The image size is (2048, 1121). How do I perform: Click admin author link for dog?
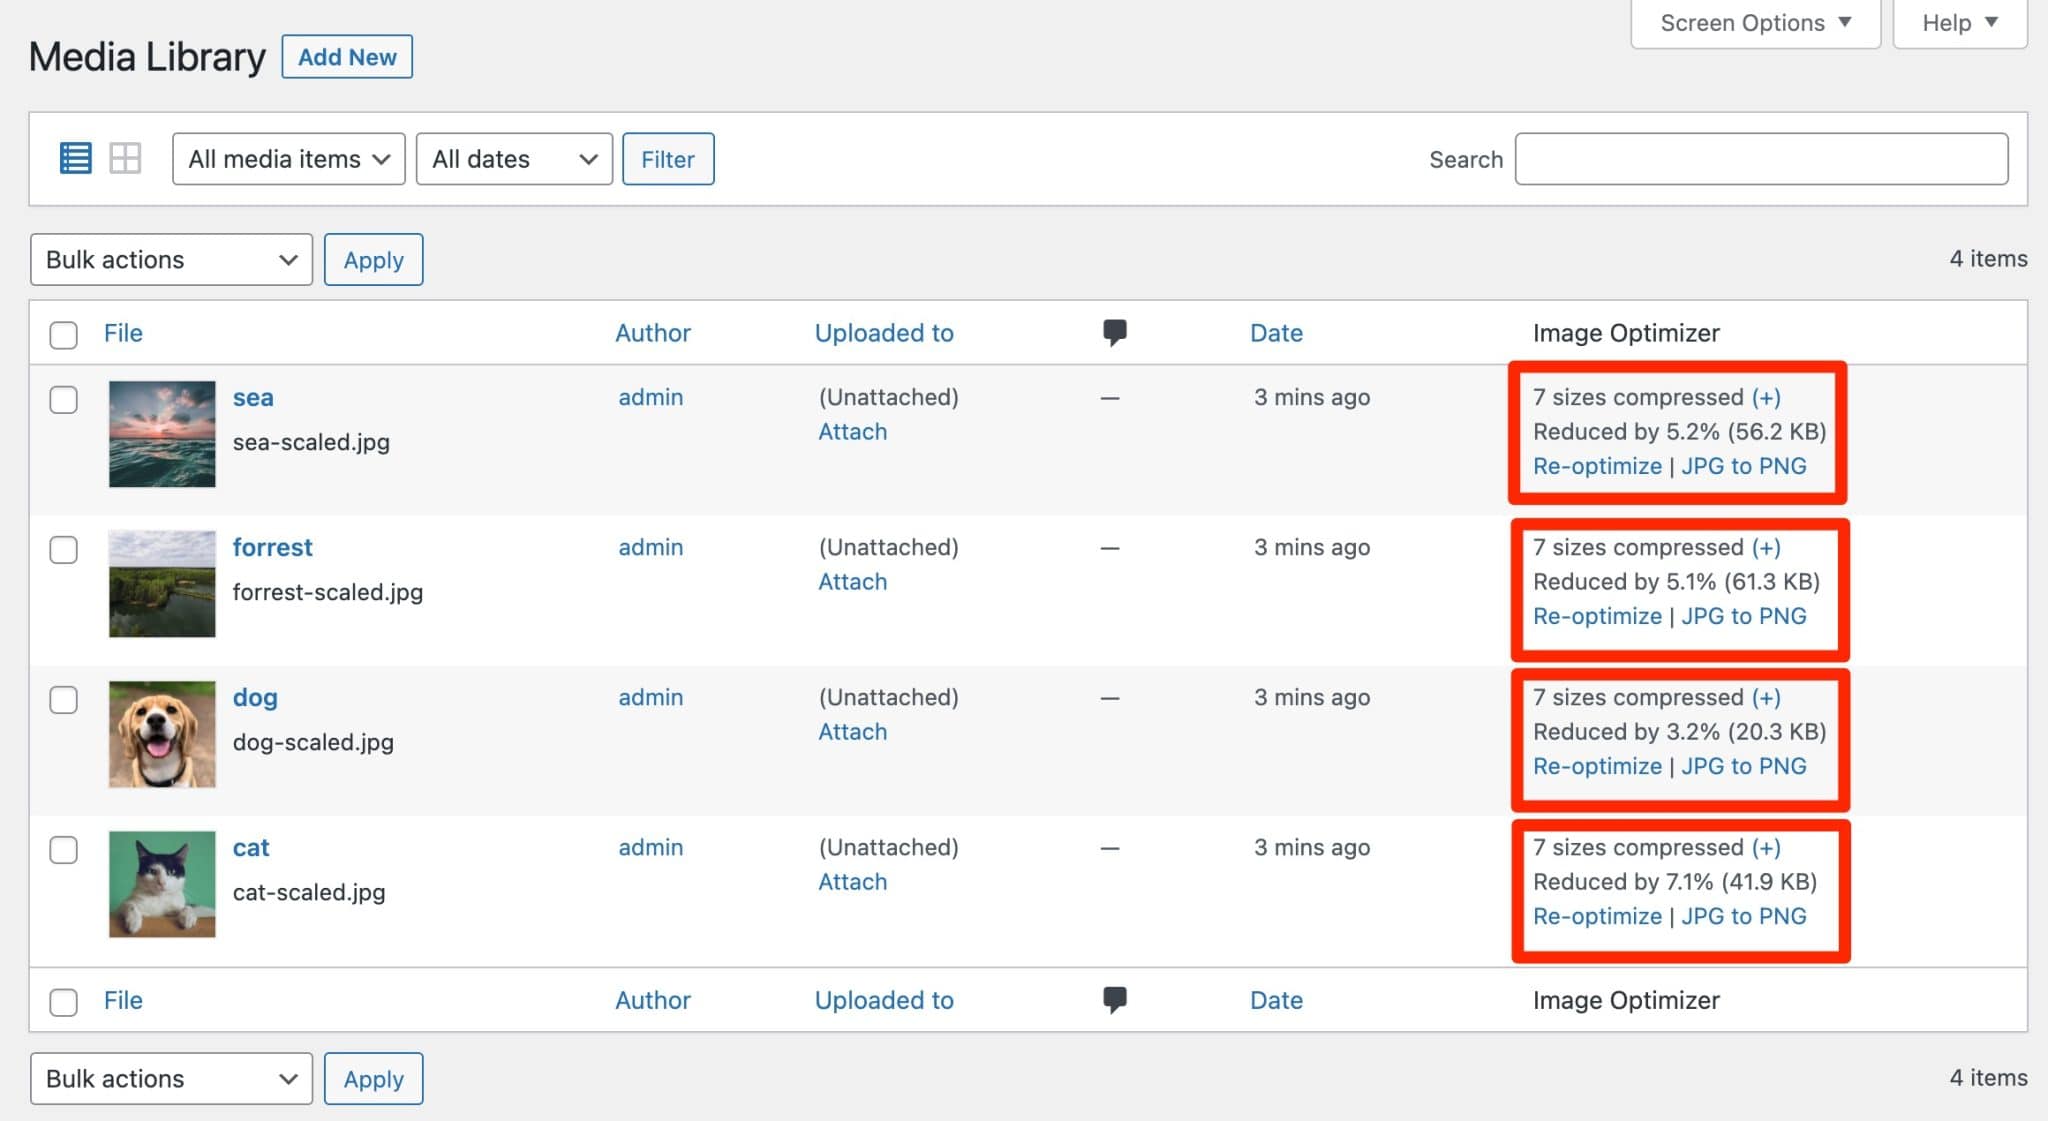(651, 697)
